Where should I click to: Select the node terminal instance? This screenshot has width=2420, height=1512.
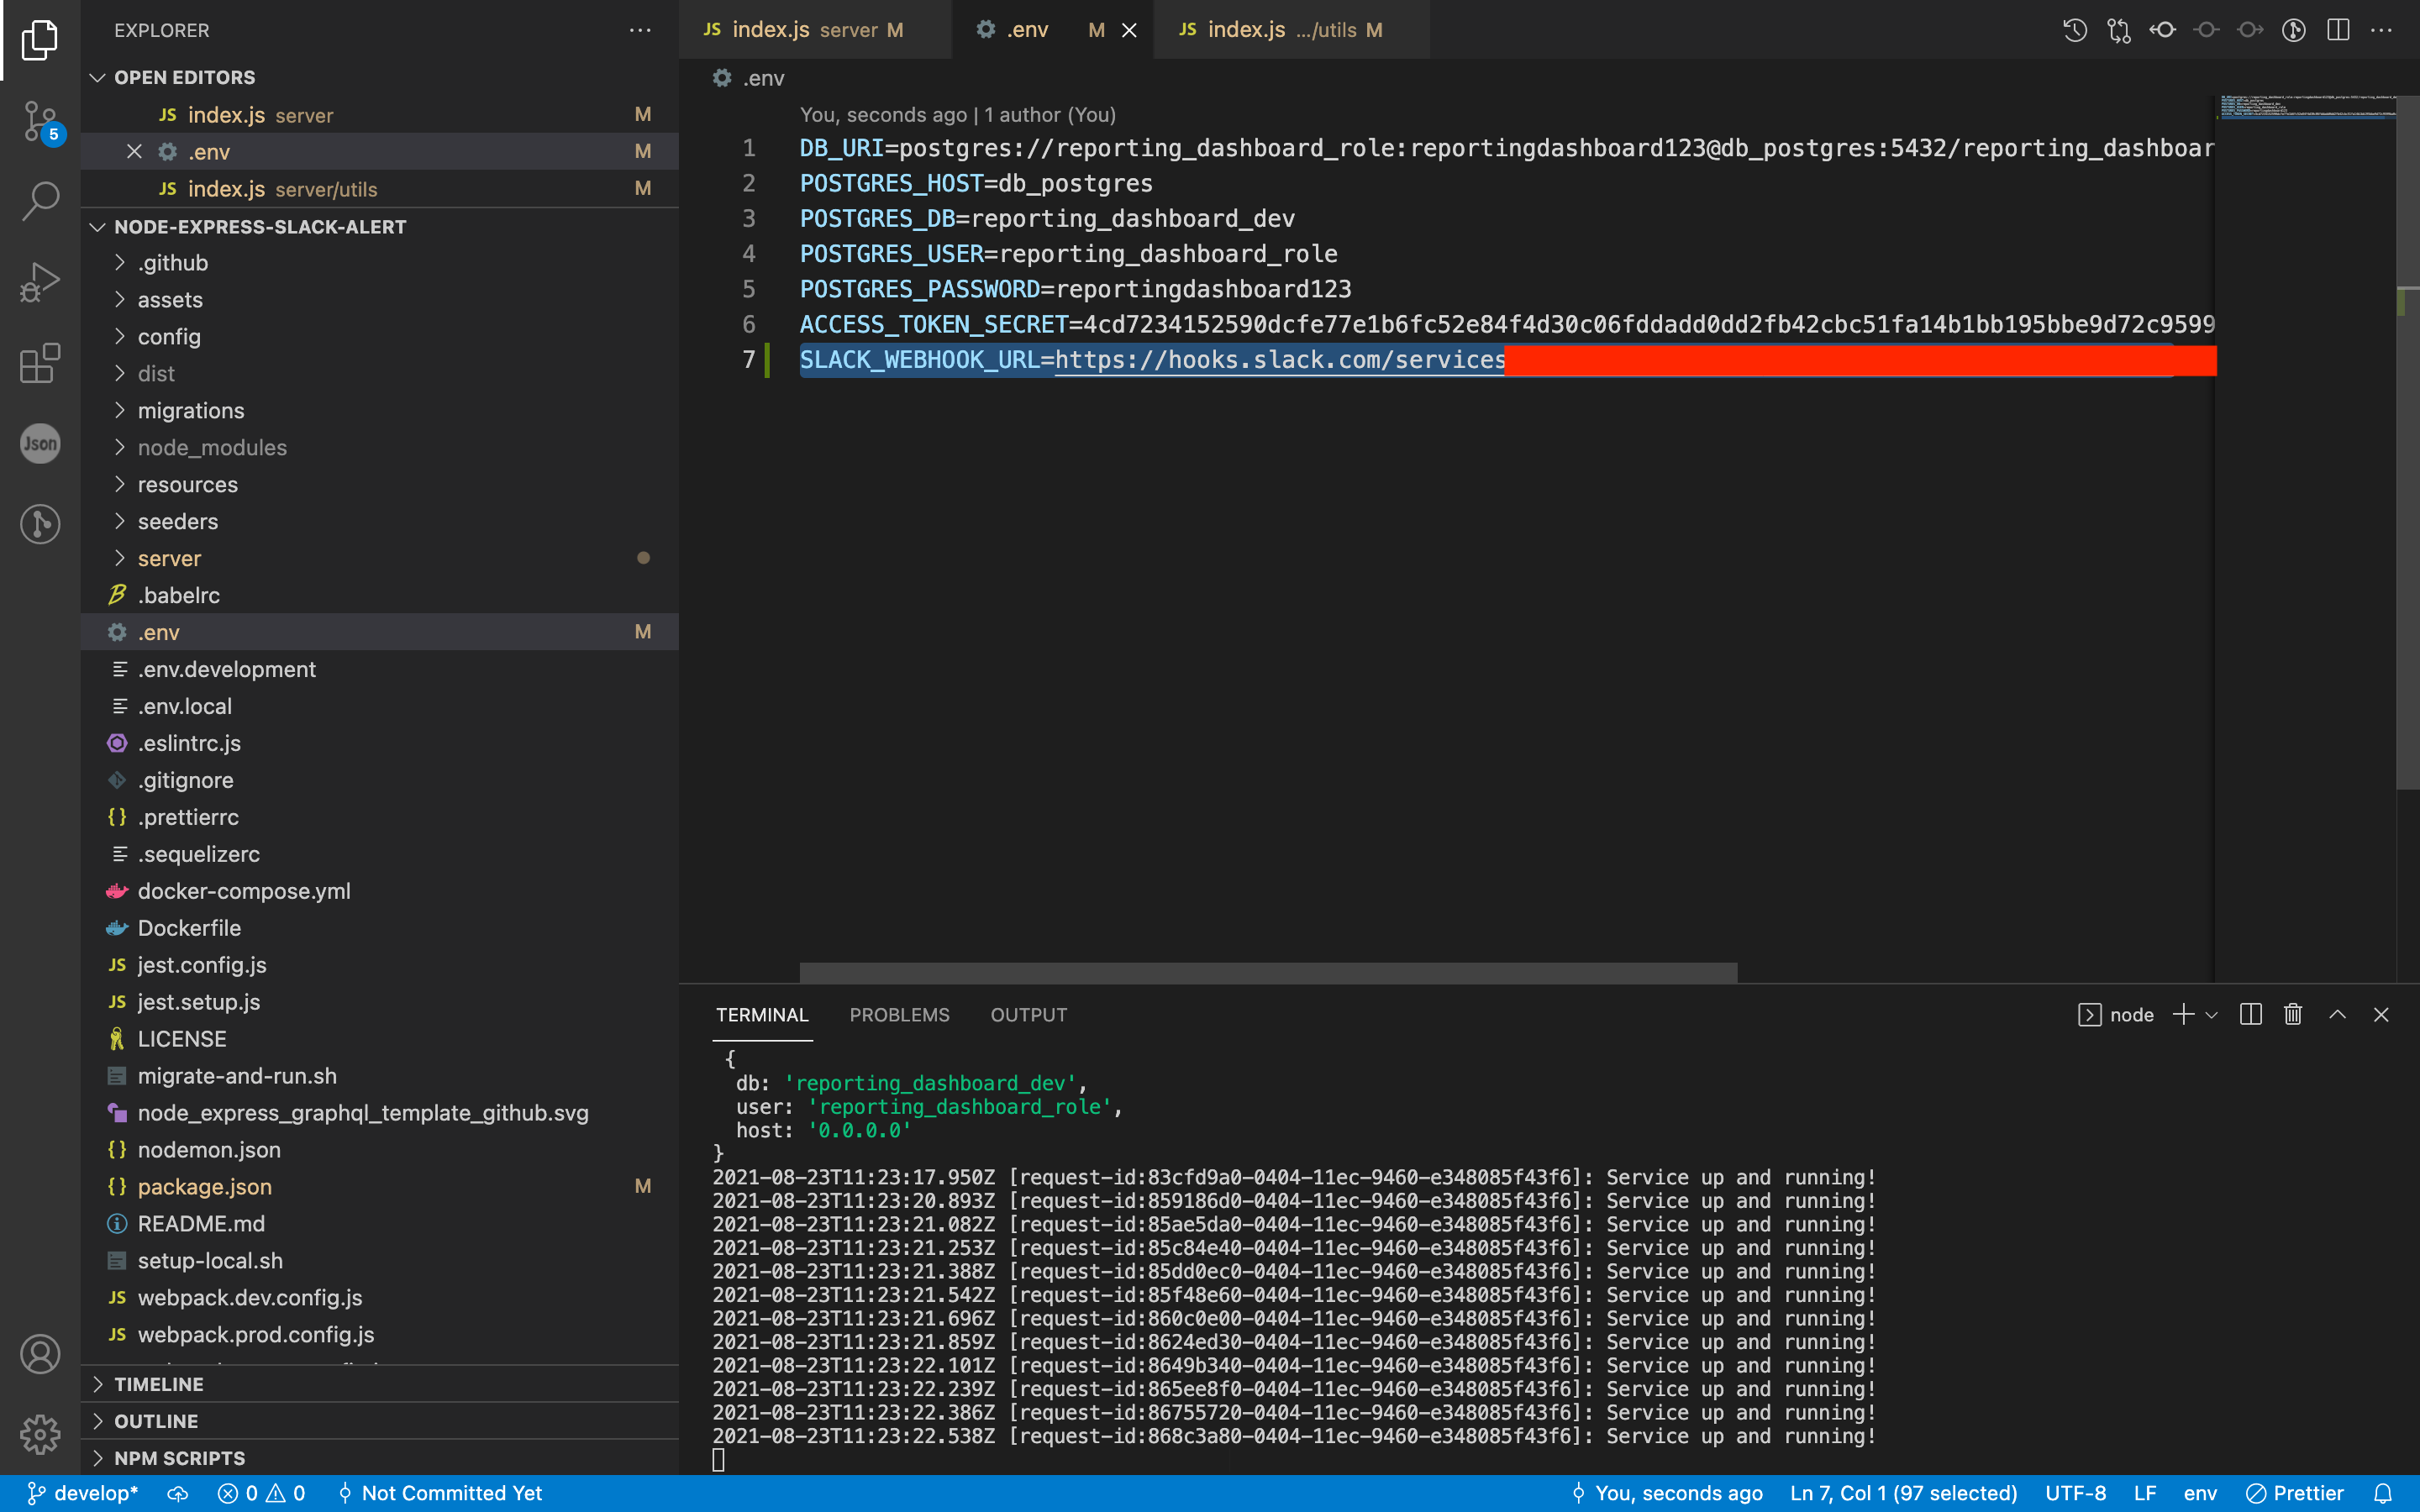(x=2116, y=1014)
